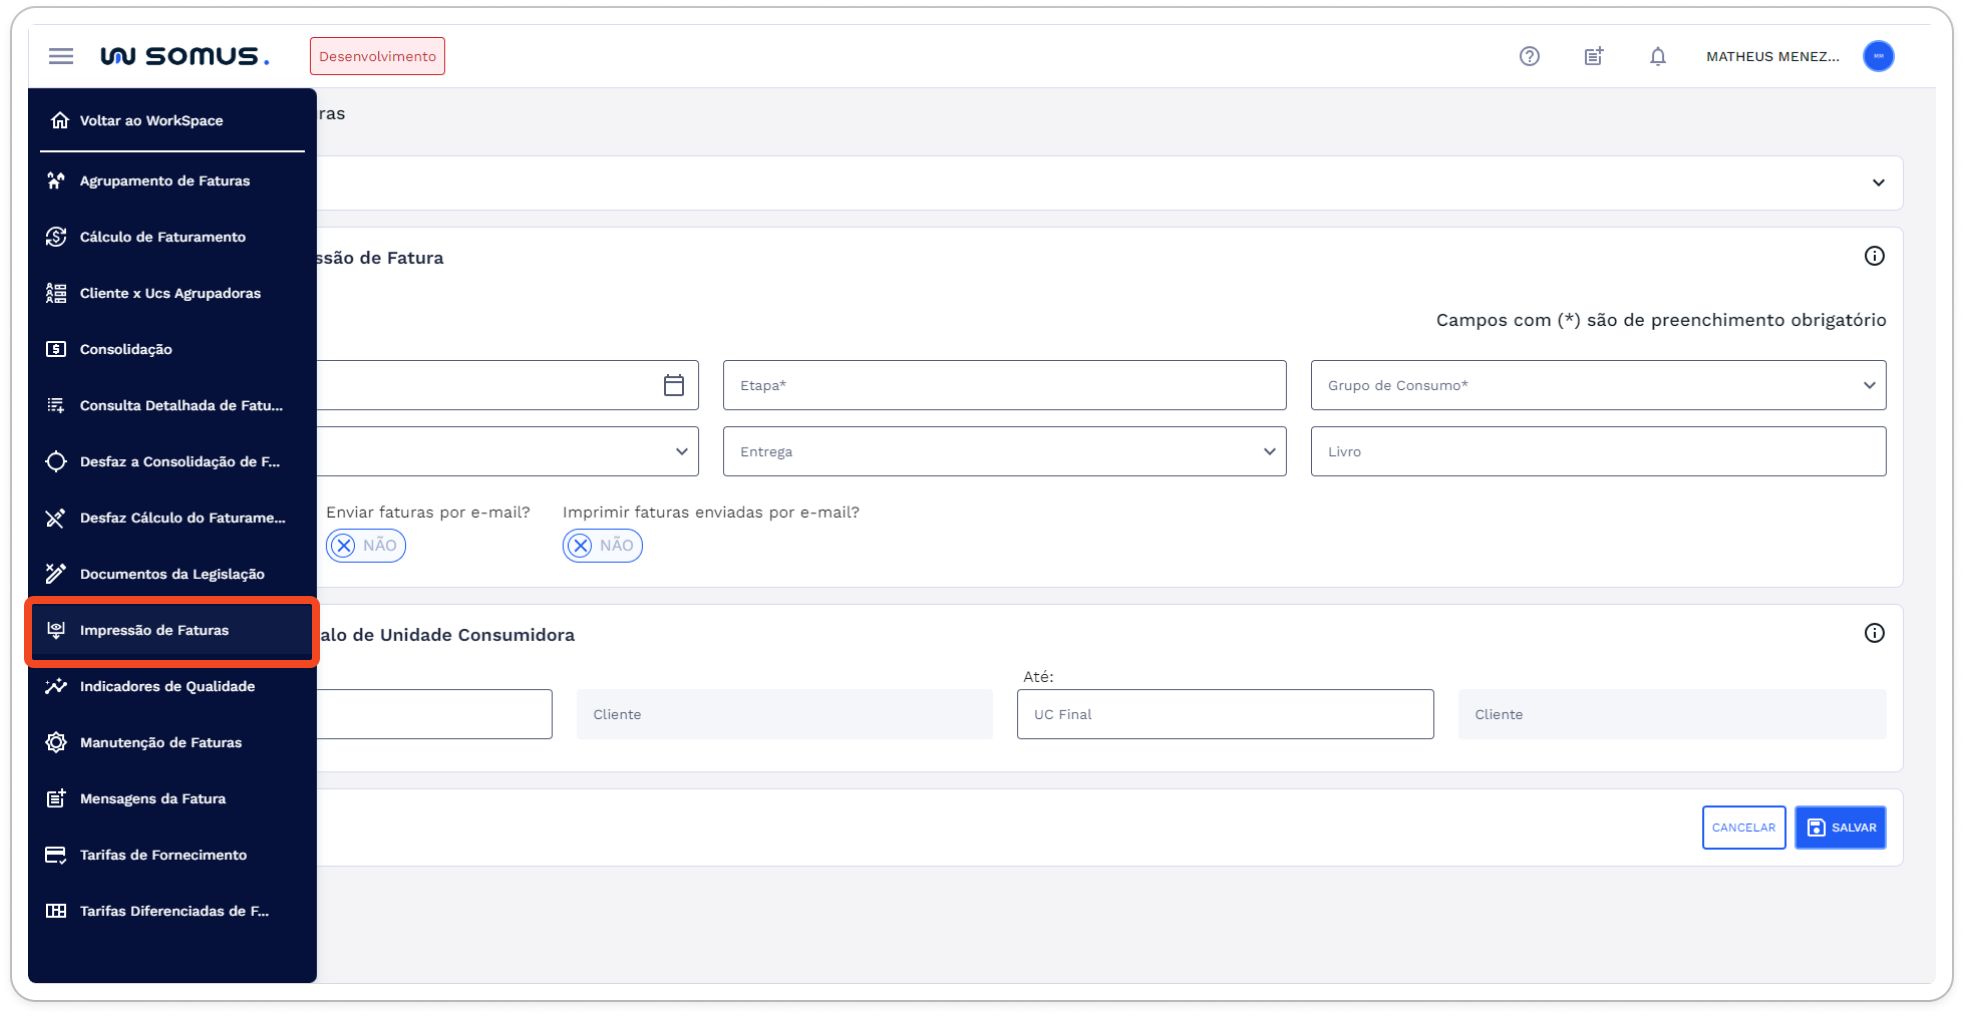Click the help question mark icon

pyautogui.click(x=1528, y=56)
